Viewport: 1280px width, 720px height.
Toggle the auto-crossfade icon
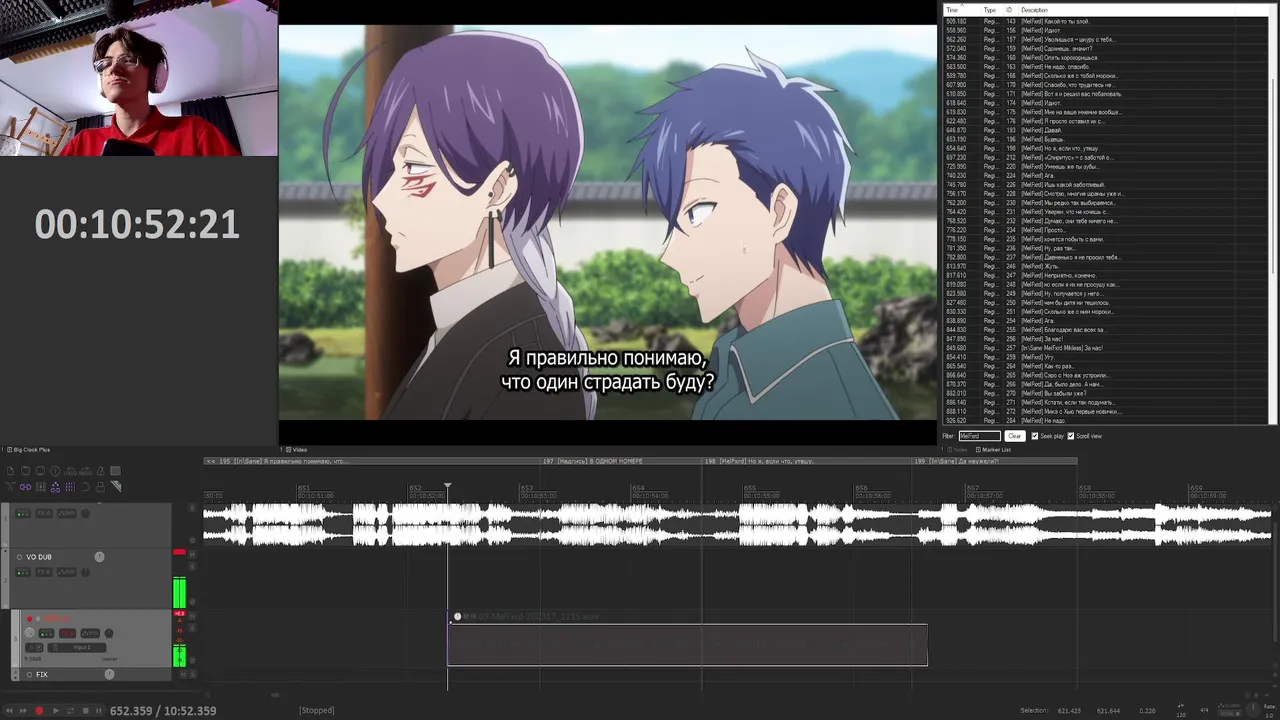tap(10, 487)
